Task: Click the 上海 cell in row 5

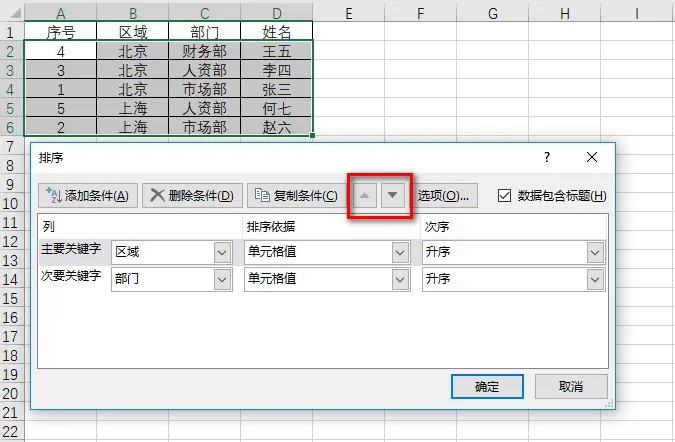Action: (x=133, y=108)
